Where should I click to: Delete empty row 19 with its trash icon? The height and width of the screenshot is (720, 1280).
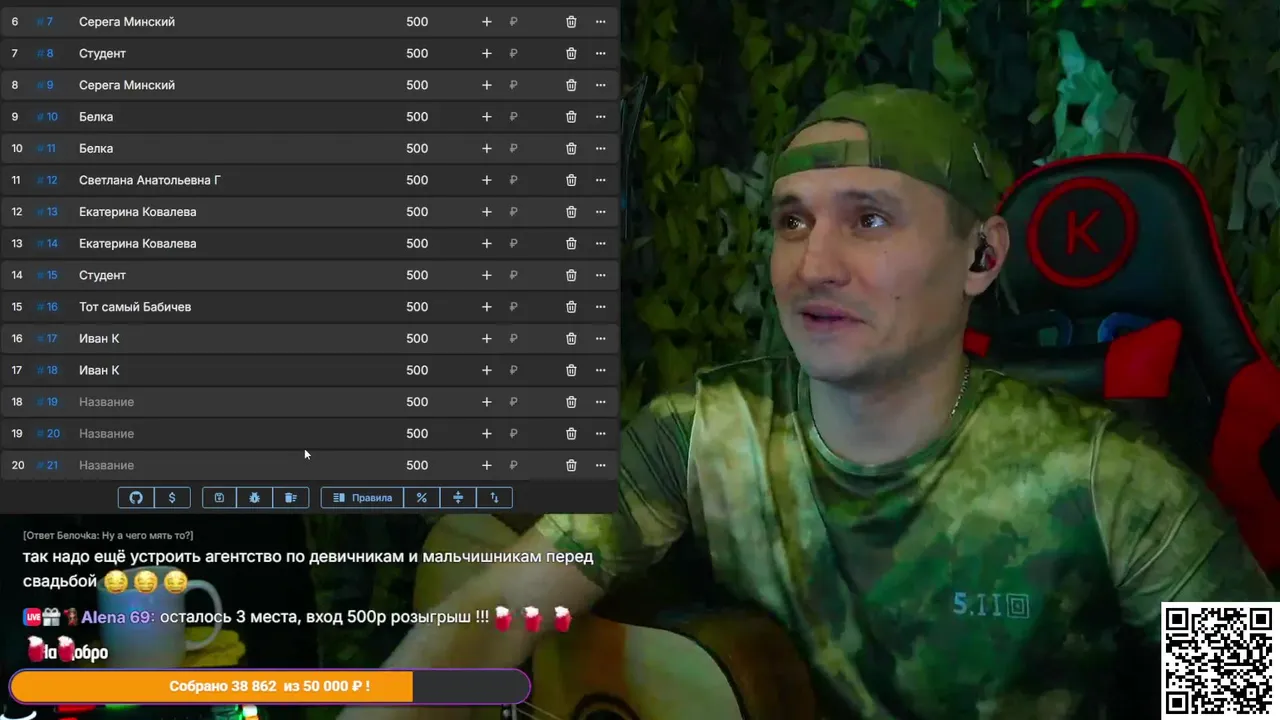point(571,433)
